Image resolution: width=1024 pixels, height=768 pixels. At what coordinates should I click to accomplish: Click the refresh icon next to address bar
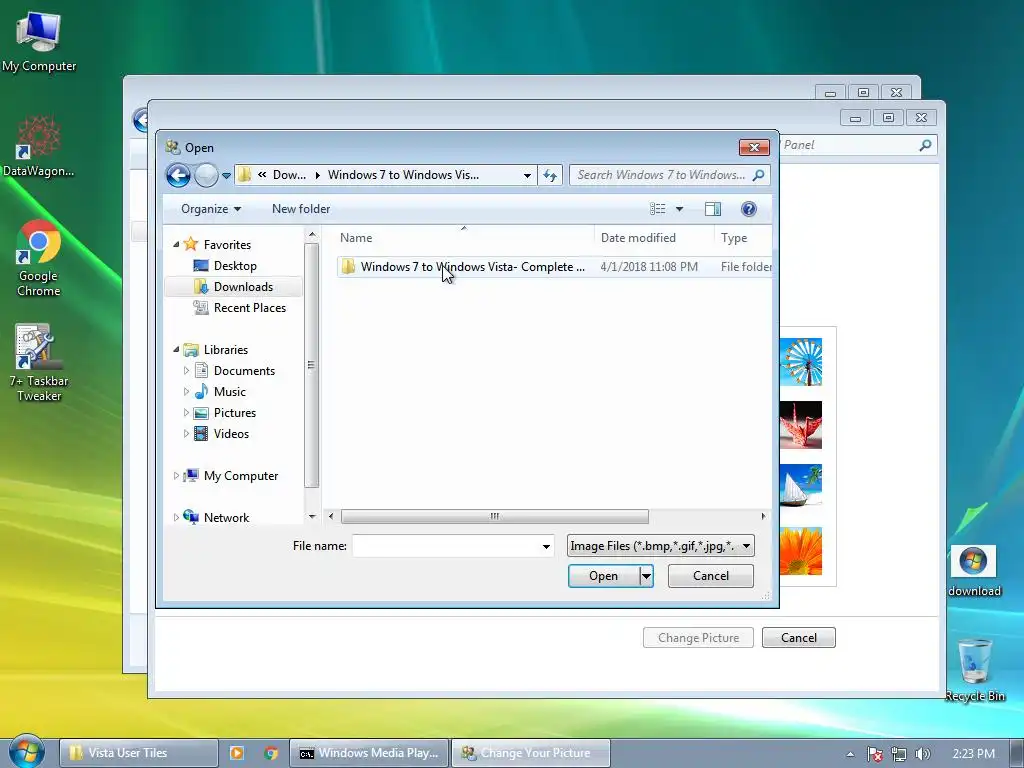pos(550,175)
